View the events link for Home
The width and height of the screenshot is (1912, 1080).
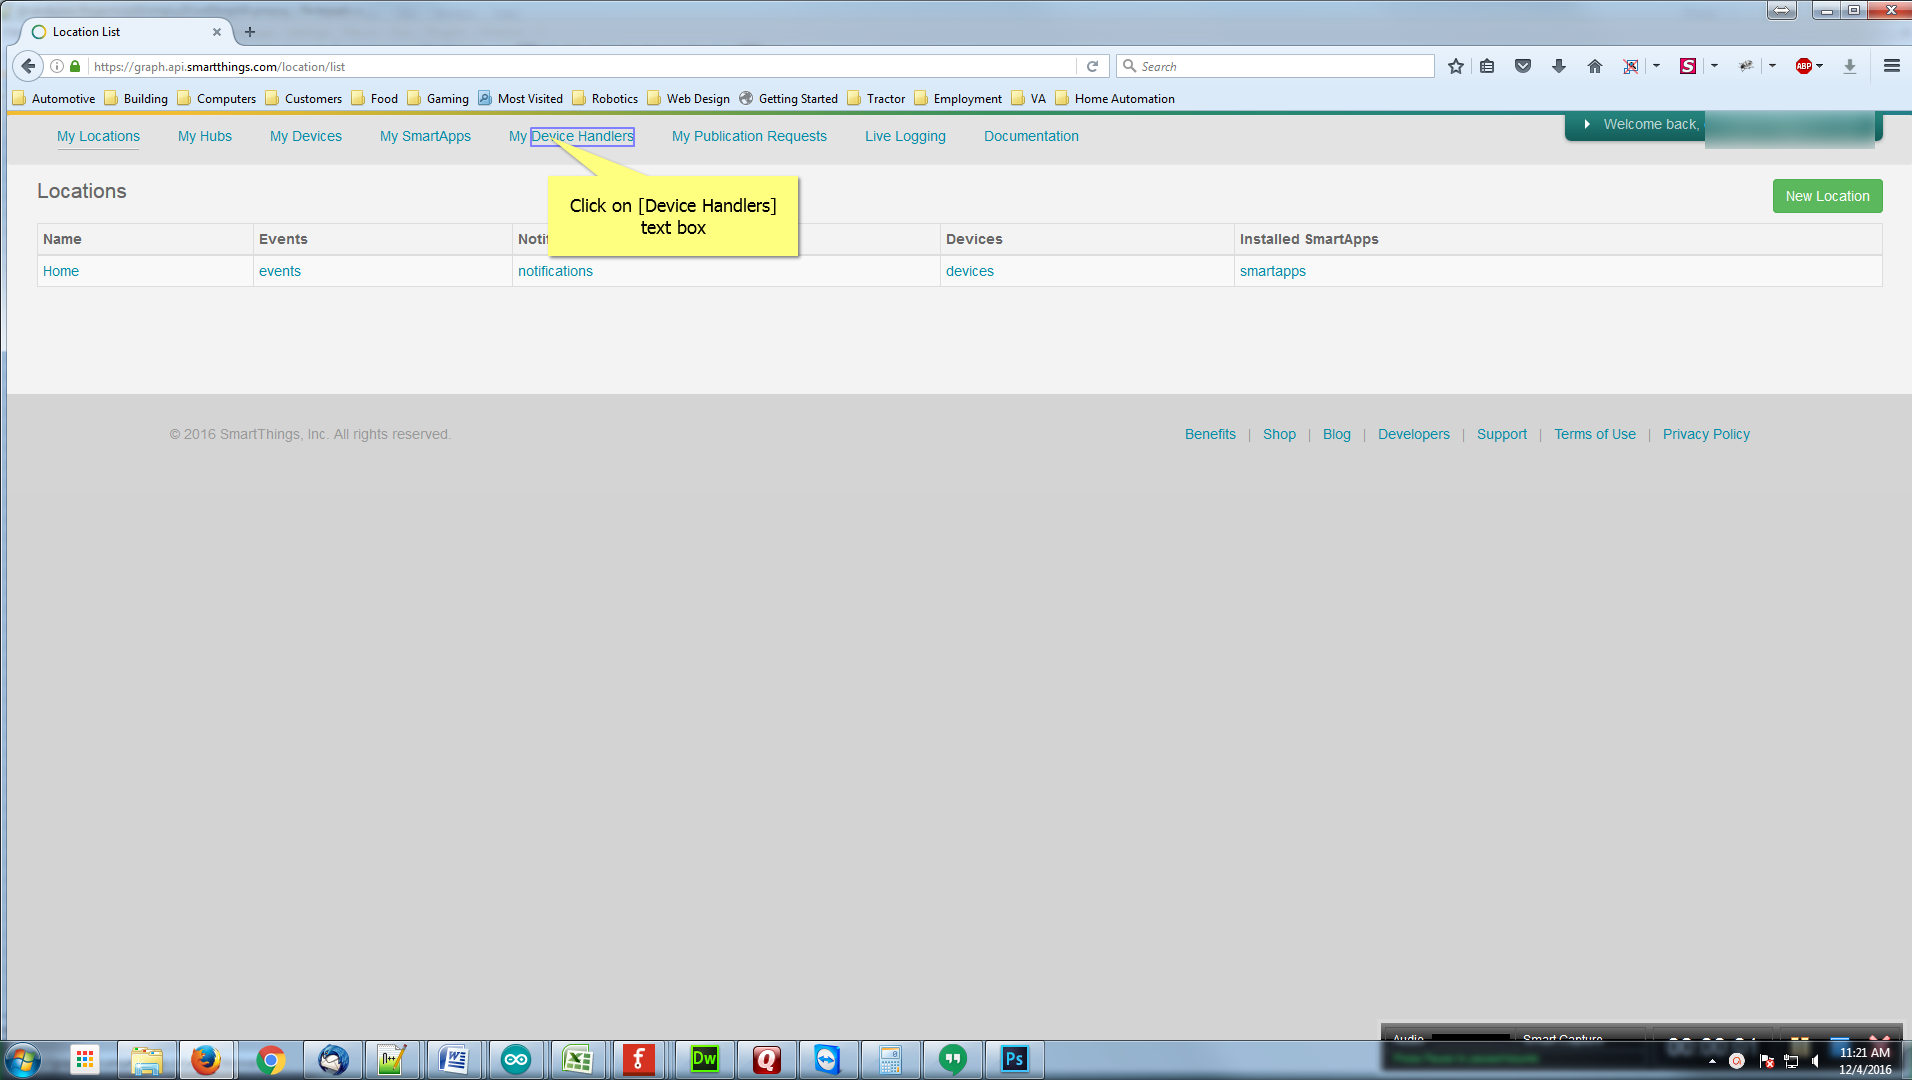coord(280,271)
